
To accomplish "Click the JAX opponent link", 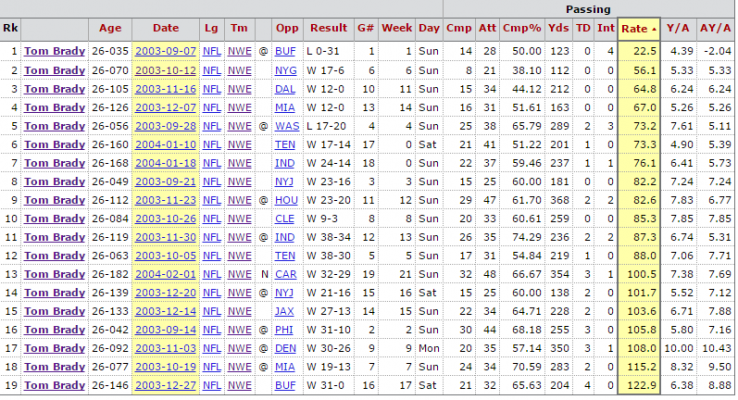I will coord(284,312).
